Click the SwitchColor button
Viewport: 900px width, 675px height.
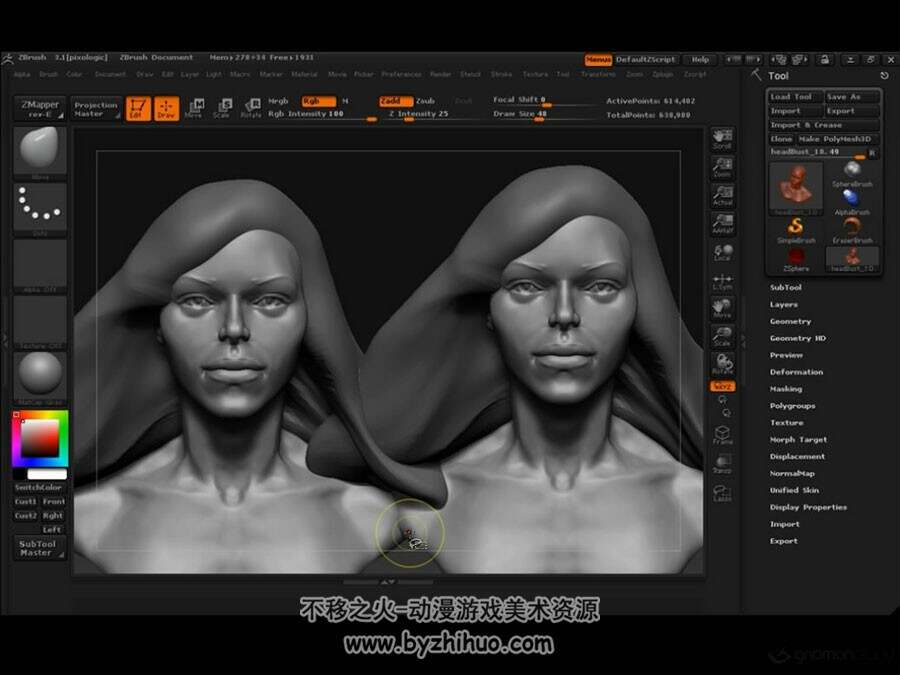click(x=38, y=487)
